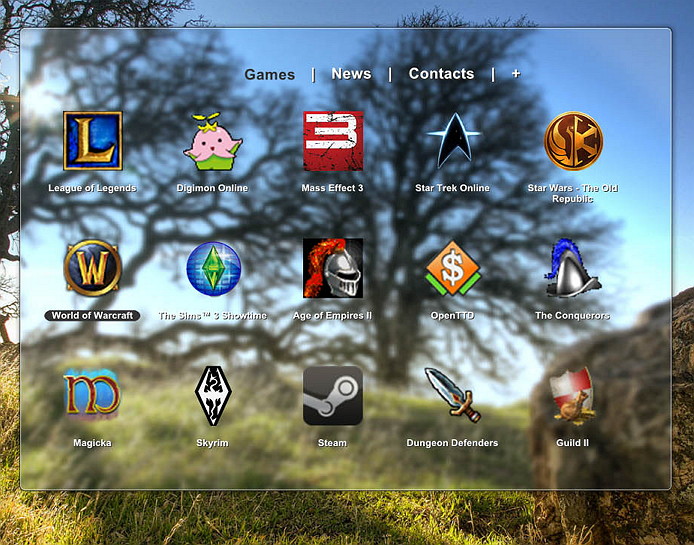Select the Age of Empires II icon
The width and height of the screenshot is (694, 545).
click(332, 268)
